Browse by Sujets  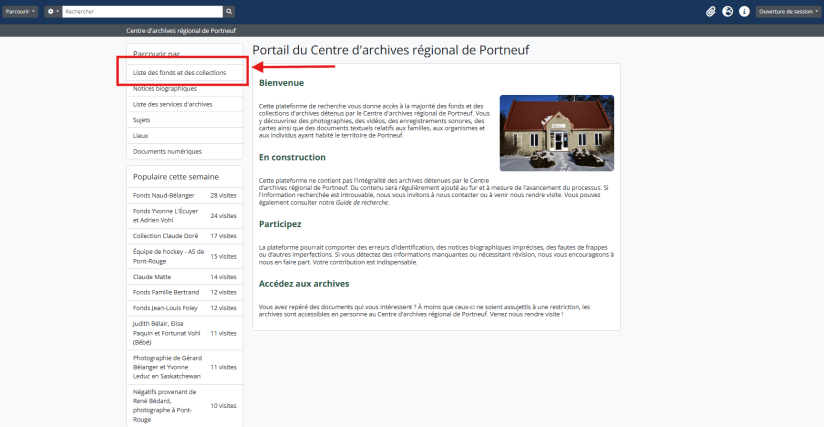coord(142,120)
